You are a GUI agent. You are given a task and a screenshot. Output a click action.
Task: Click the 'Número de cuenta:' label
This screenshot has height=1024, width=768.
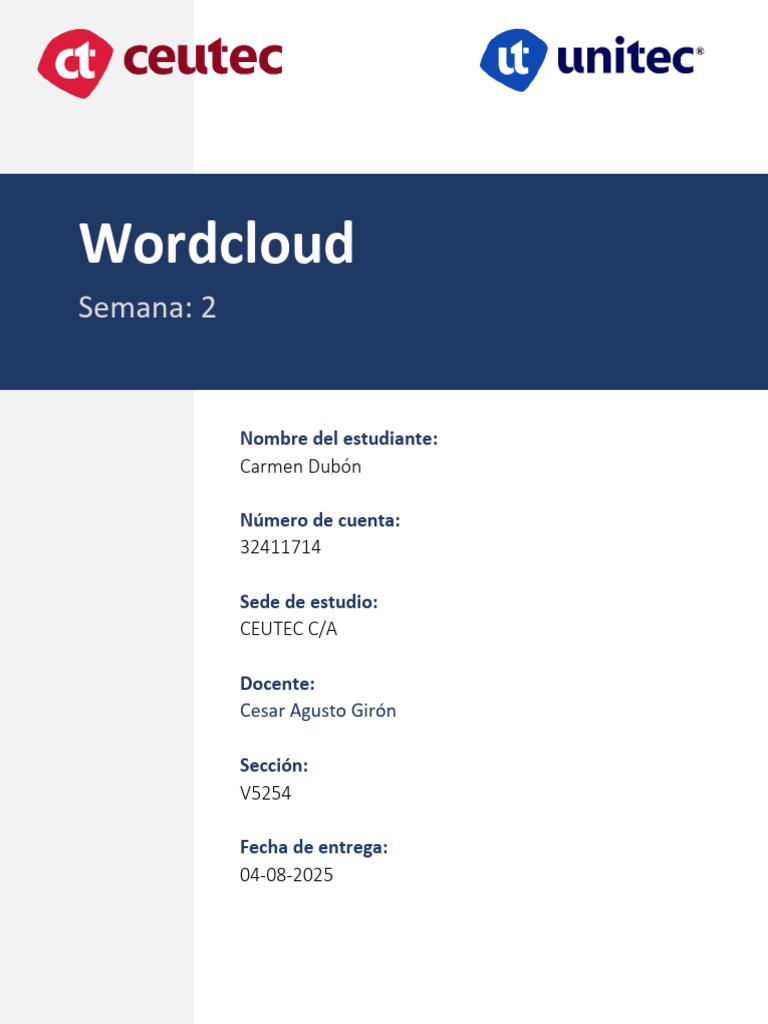[319, 520]
